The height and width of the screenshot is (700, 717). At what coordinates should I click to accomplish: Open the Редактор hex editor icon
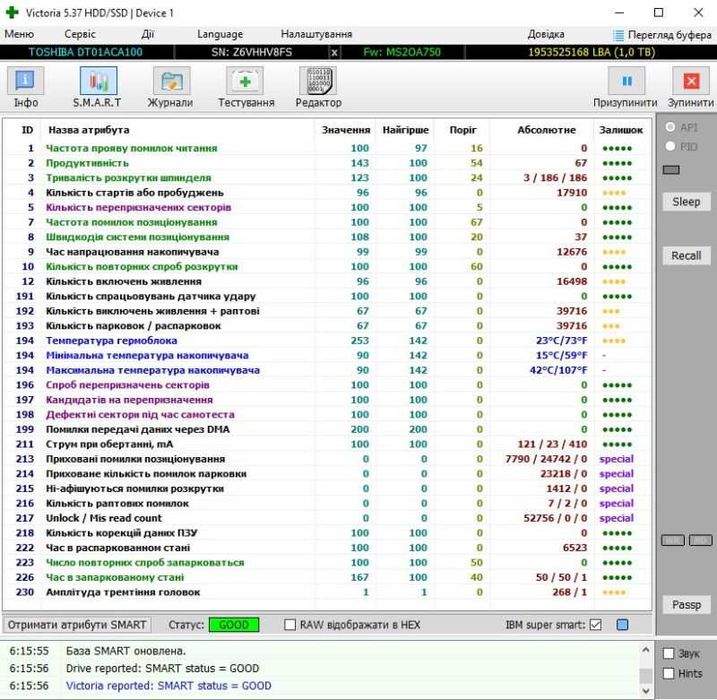pos(318,81)
